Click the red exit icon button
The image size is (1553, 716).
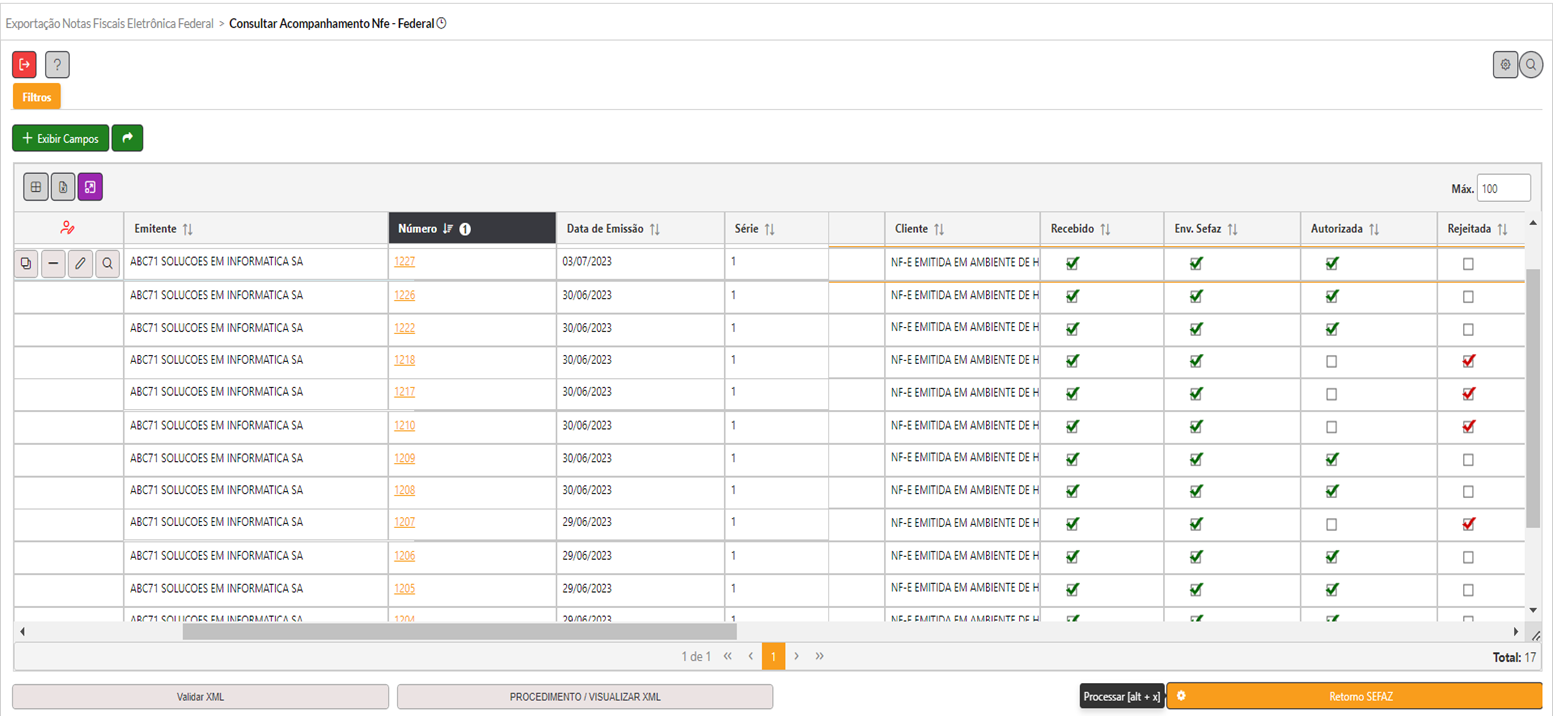[x=25, y=65]
